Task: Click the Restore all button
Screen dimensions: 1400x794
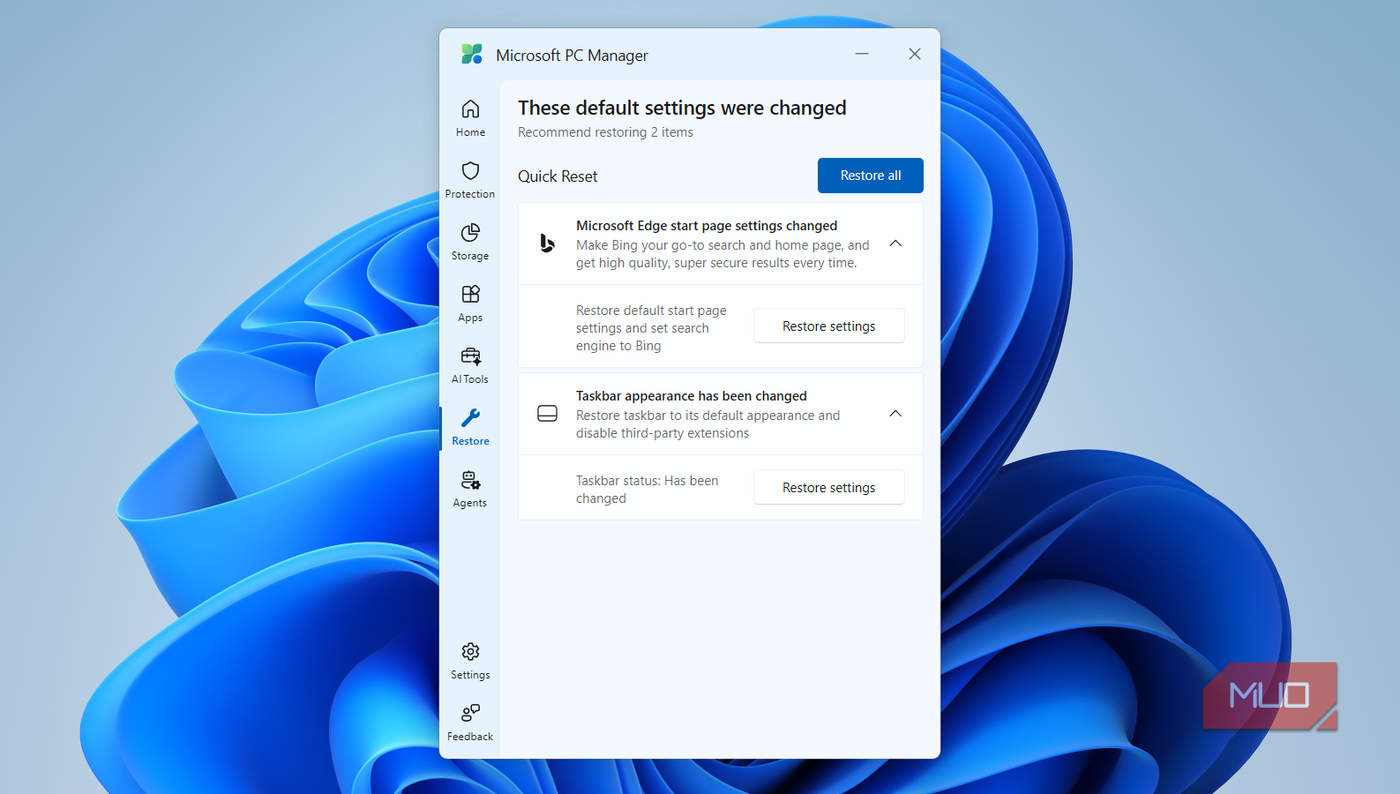Action: click(870, 175)
